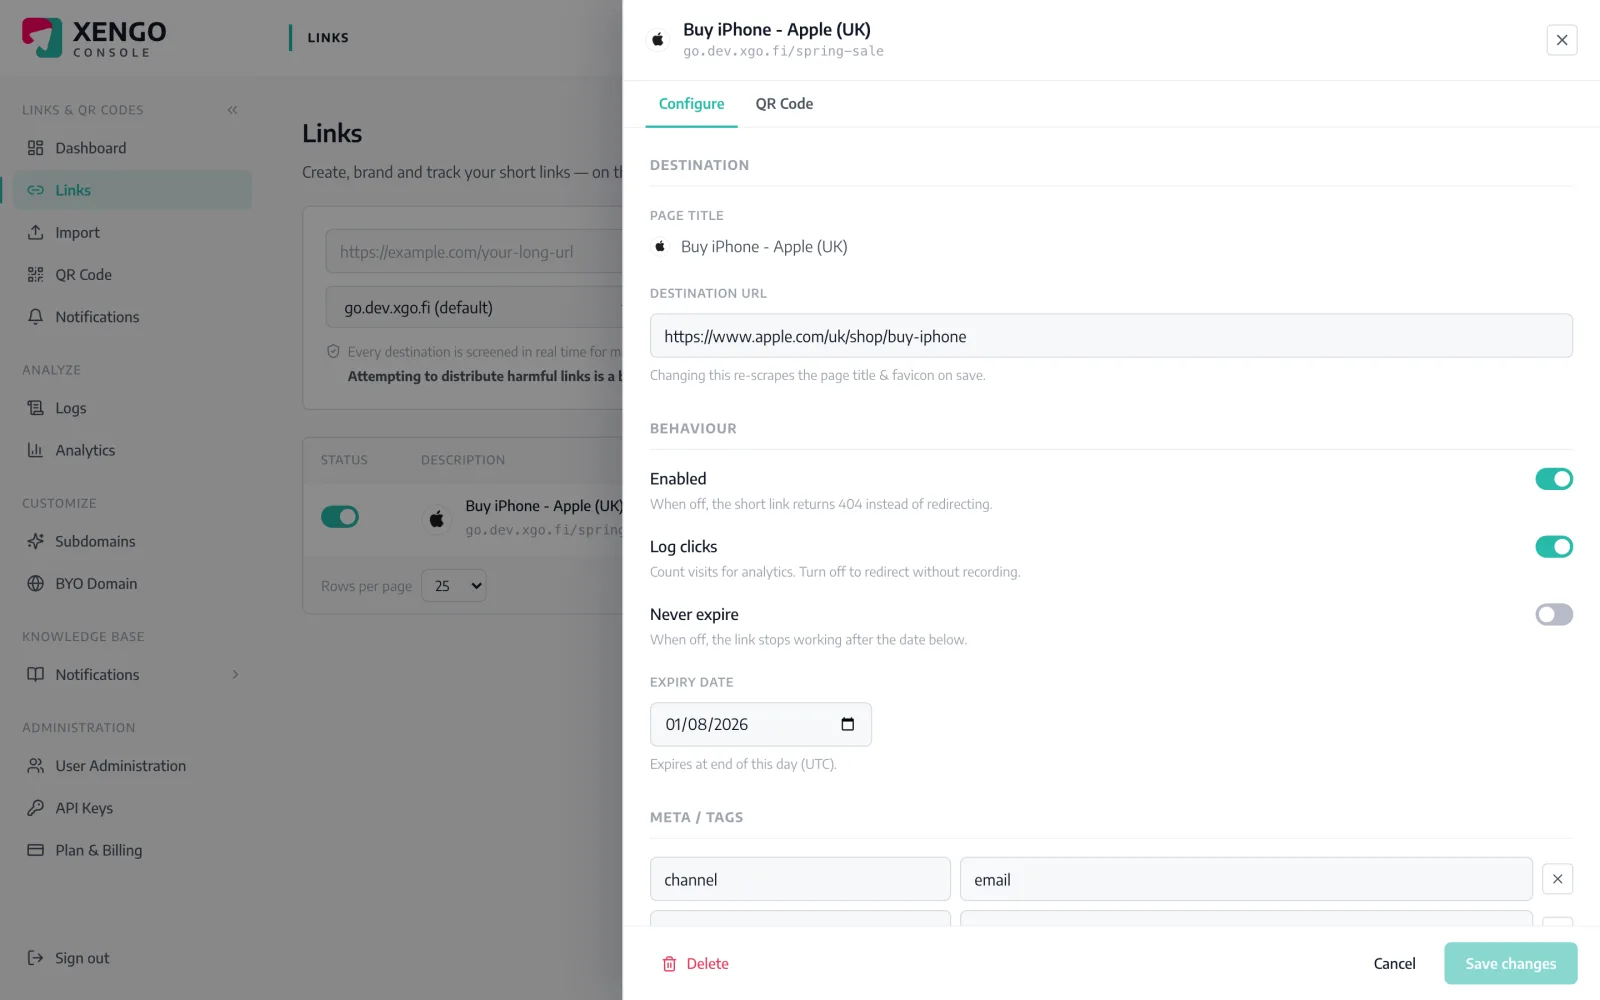Image resolution: width=1600 pixels, height=1000 pixels.
Task: Click the DESCRIPTION column header
Action: (x=463, y=460)
